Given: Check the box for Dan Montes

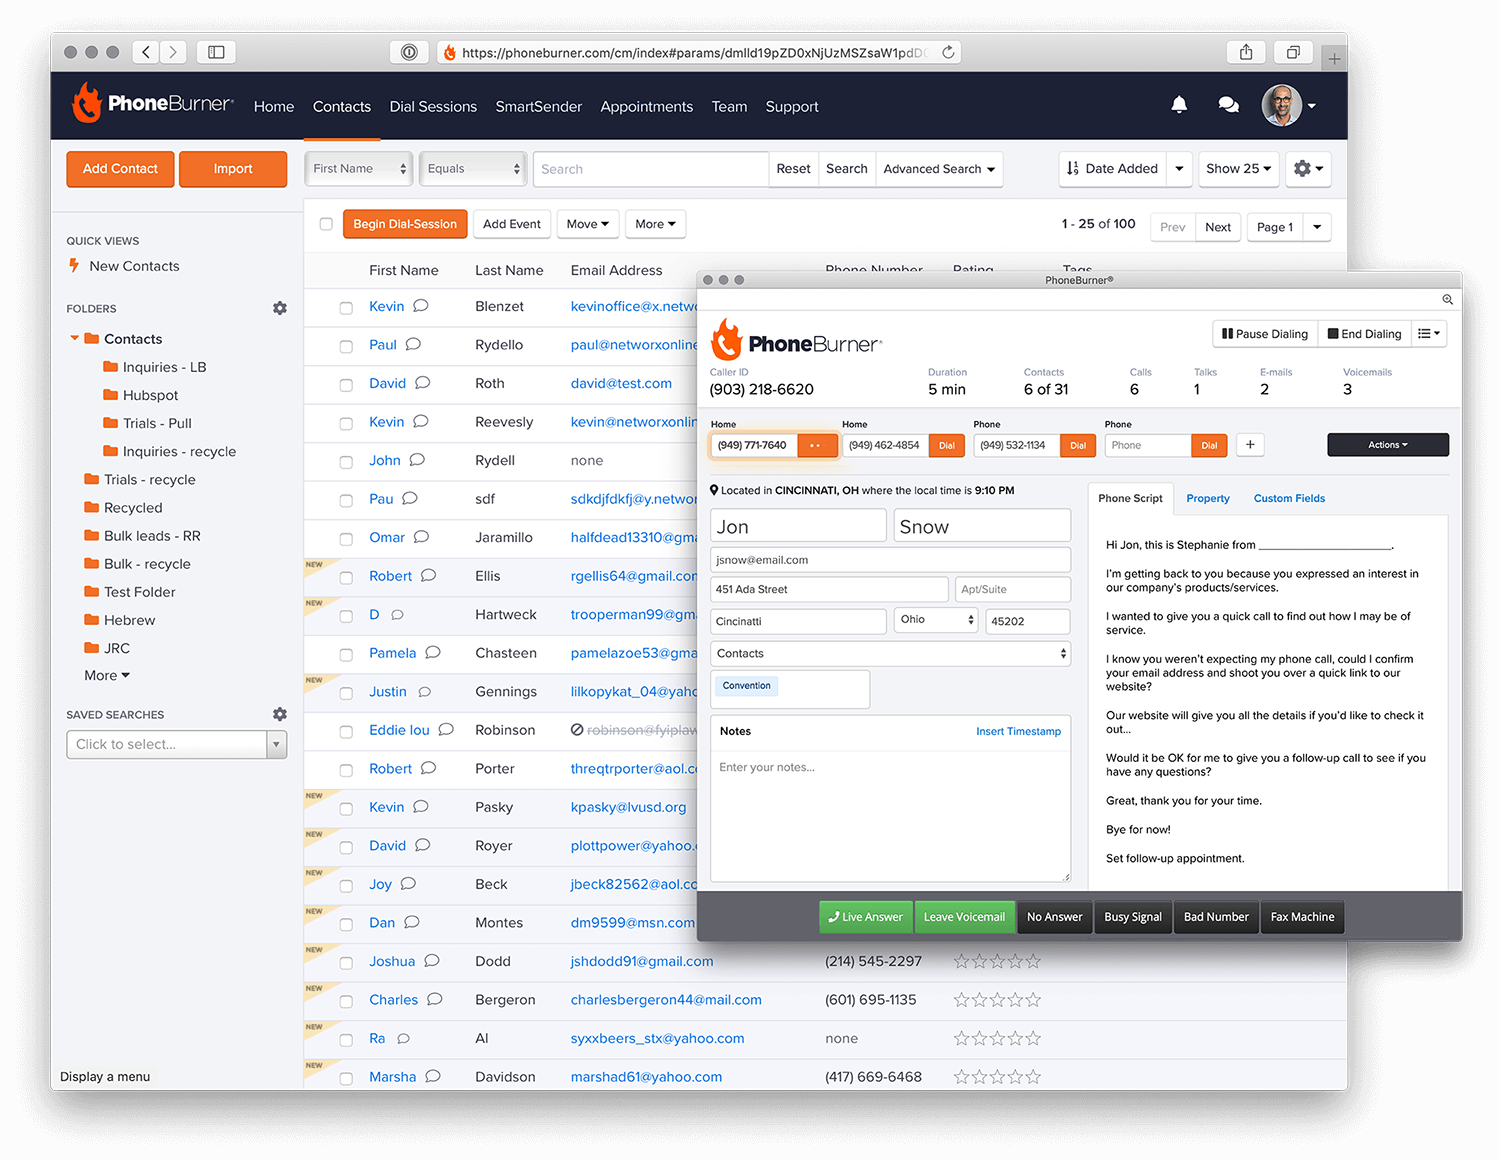Looking at the screenshot, I should click(x=346, y=924).
